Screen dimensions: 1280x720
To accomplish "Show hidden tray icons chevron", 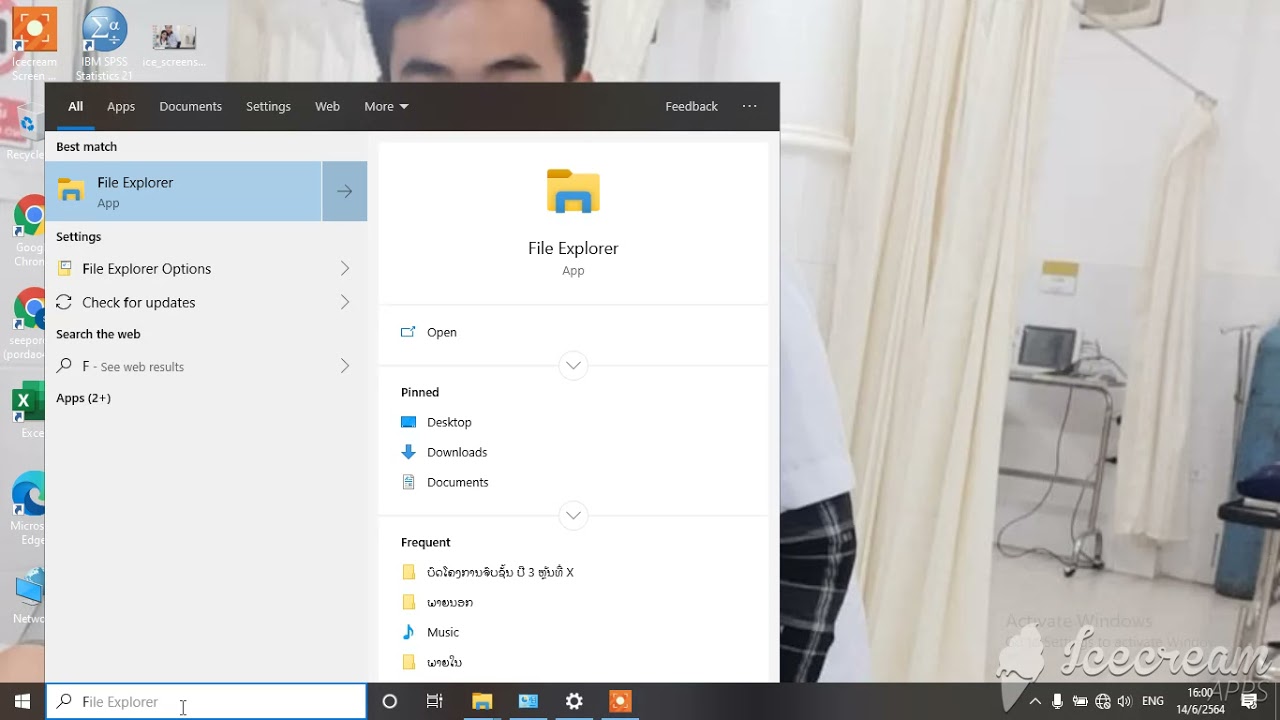I will [1035, 701].
